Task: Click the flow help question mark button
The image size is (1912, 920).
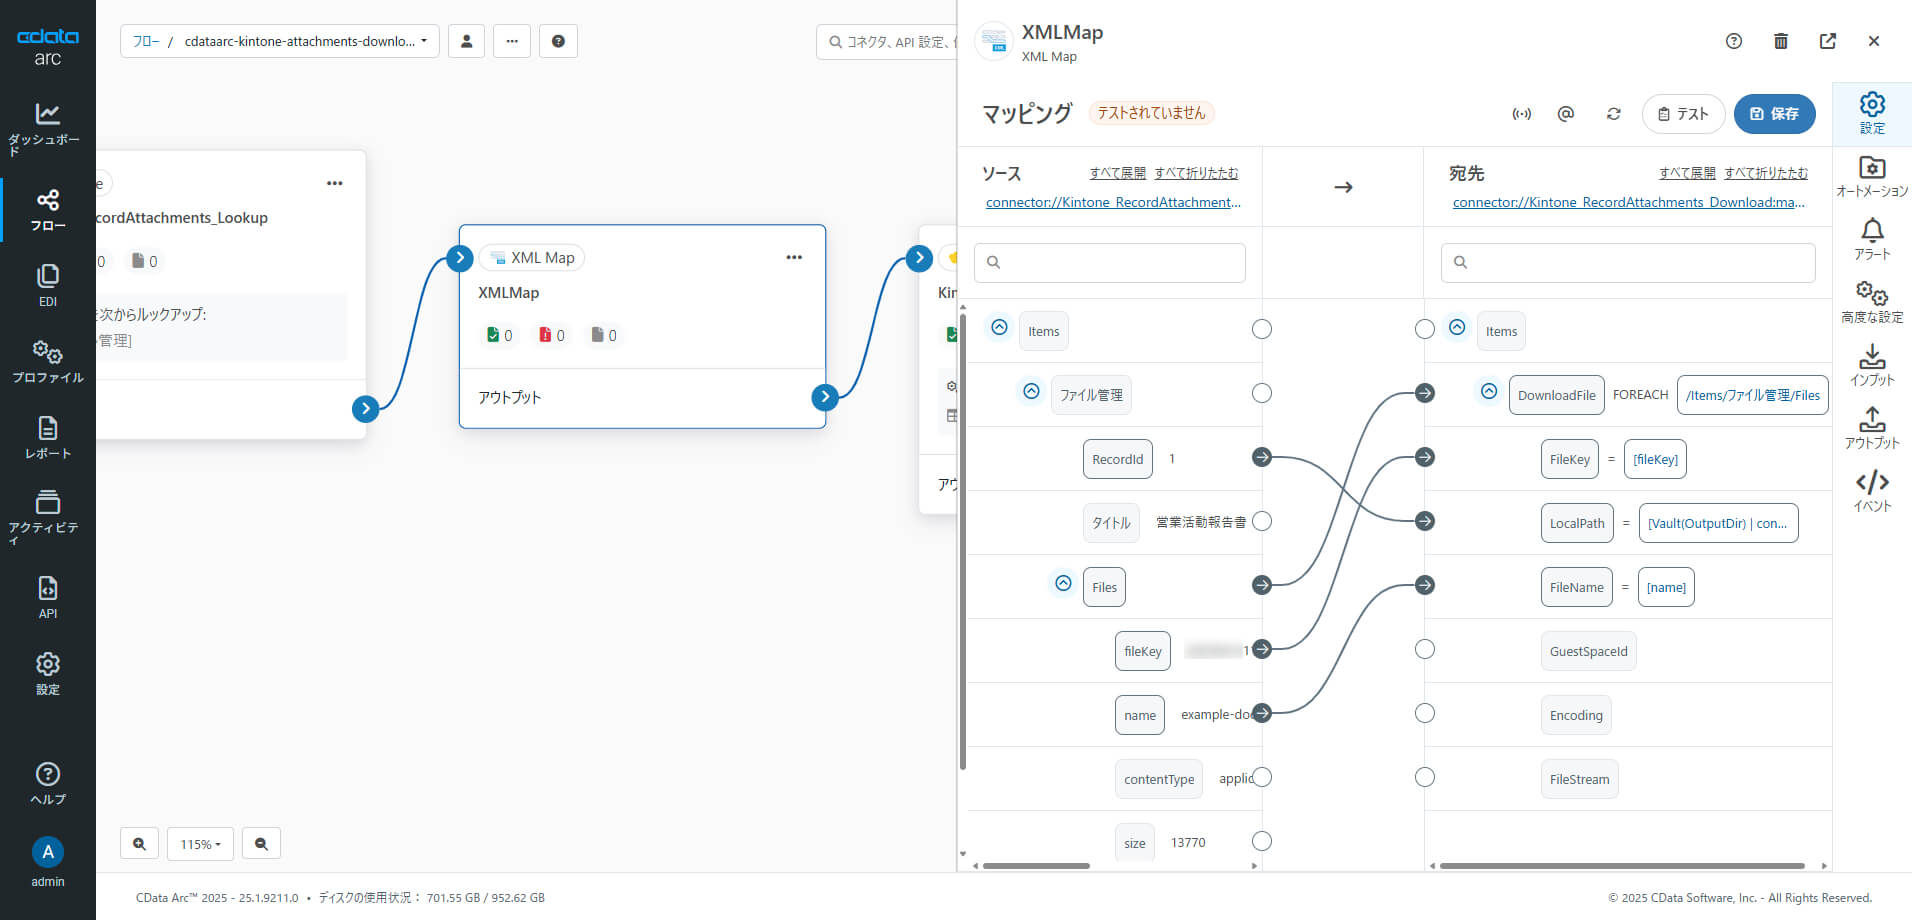Action: click(x=558, y=41)
